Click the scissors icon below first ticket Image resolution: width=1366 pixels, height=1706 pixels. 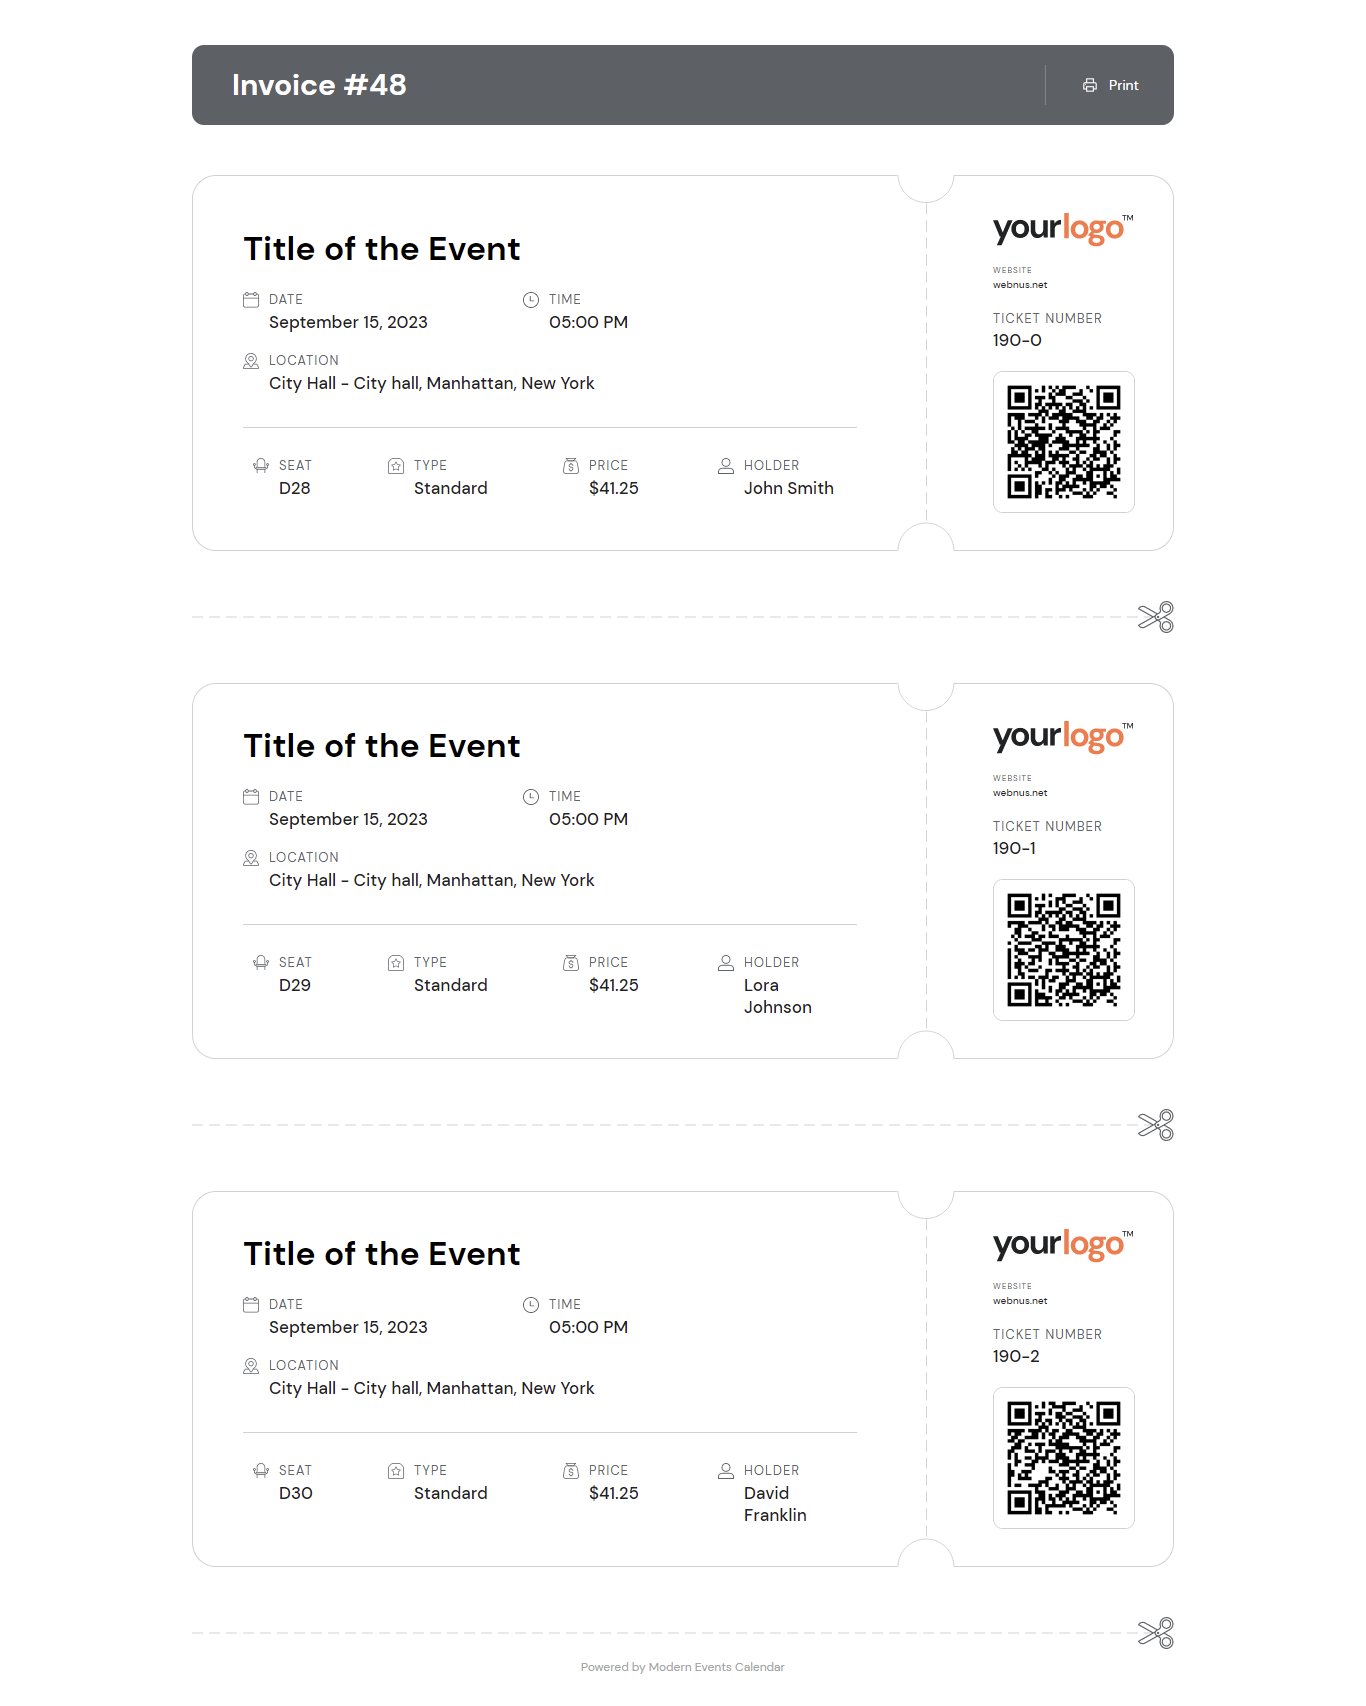click(x=1156, y=617)
